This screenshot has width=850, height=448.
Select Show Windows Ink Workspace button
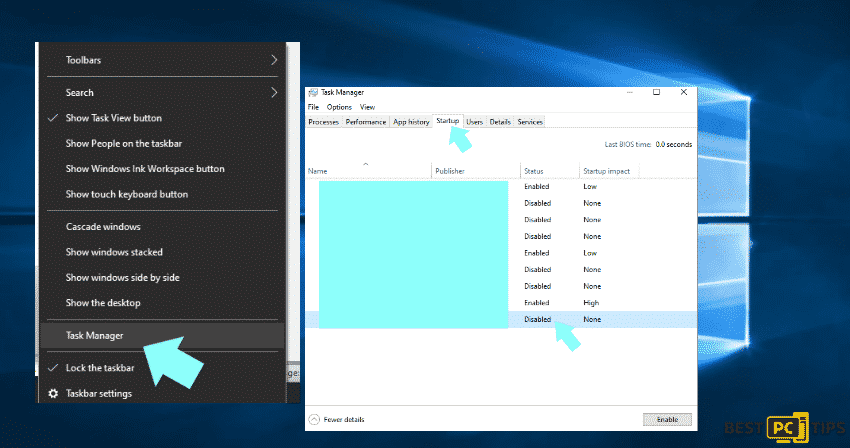145,169
